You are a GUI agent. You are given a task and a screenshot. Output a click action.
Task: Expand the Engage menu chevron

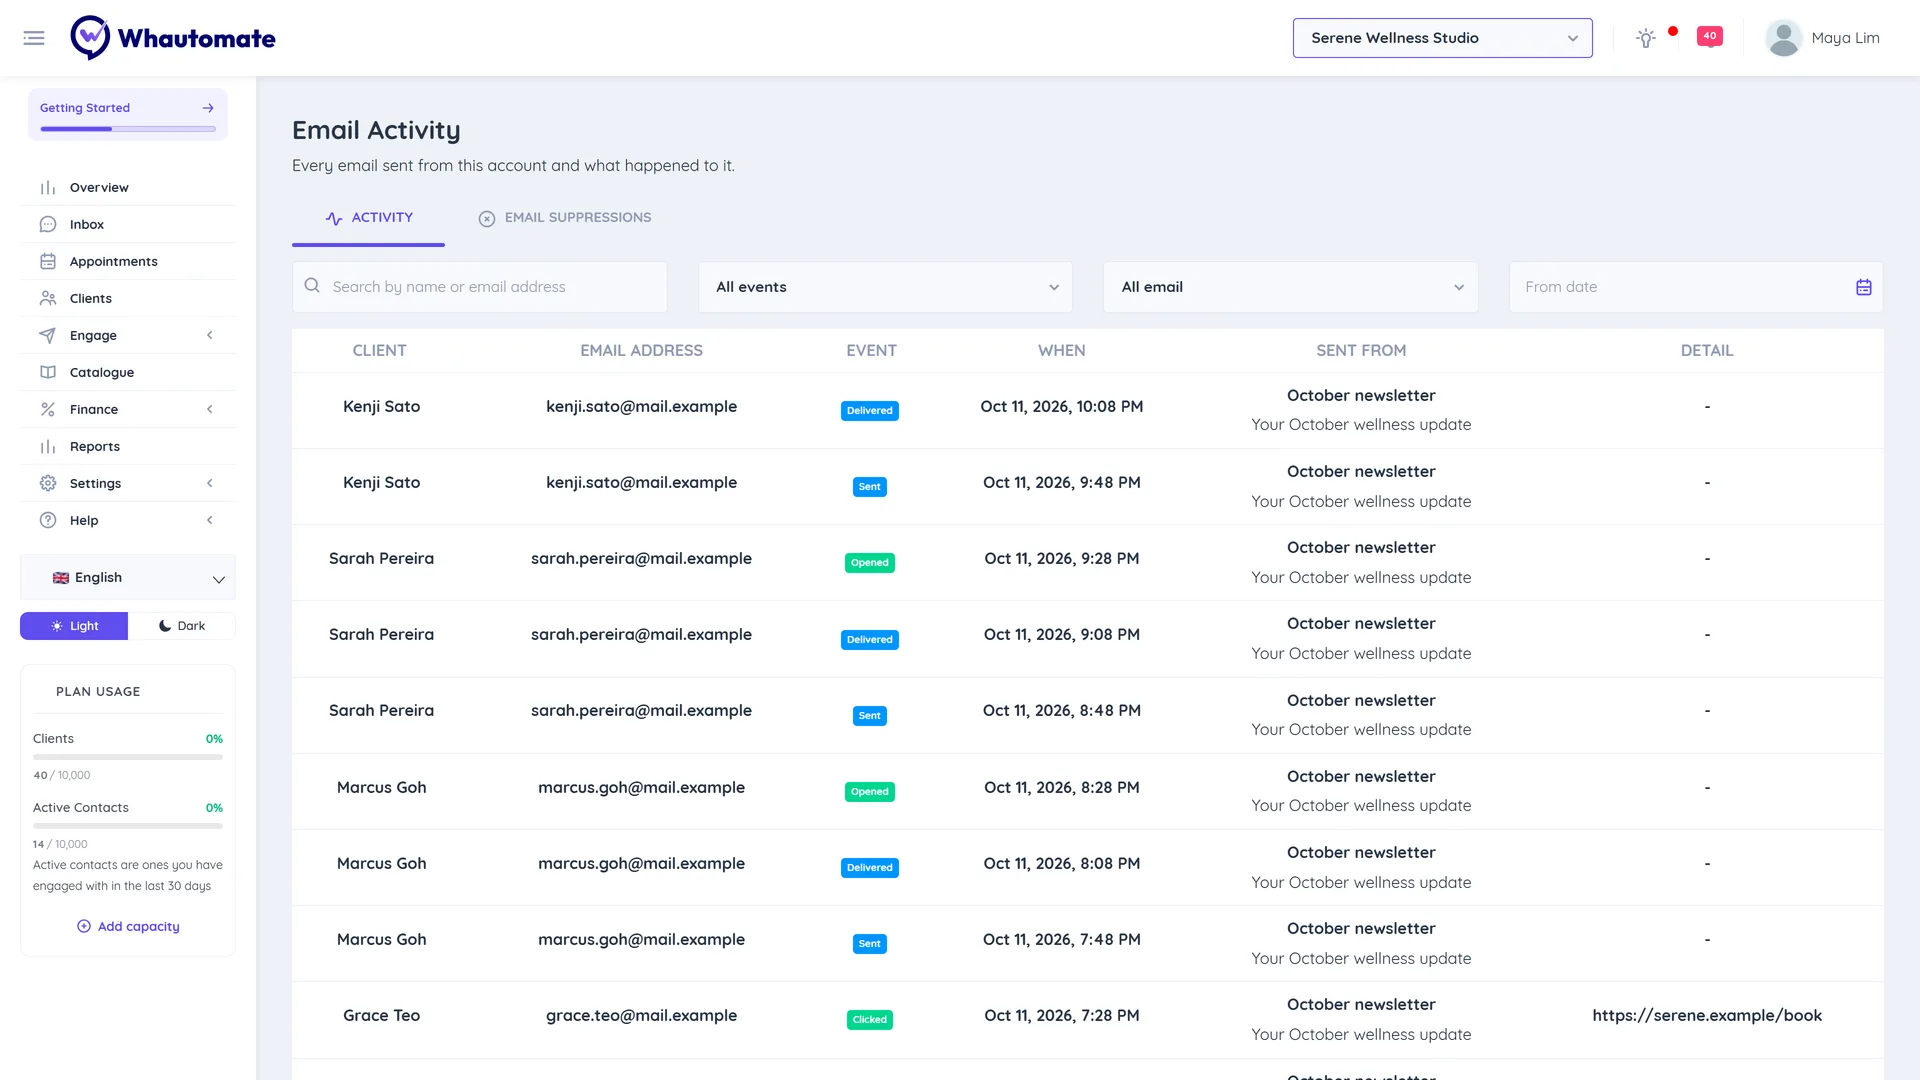(x=210, y=336)
